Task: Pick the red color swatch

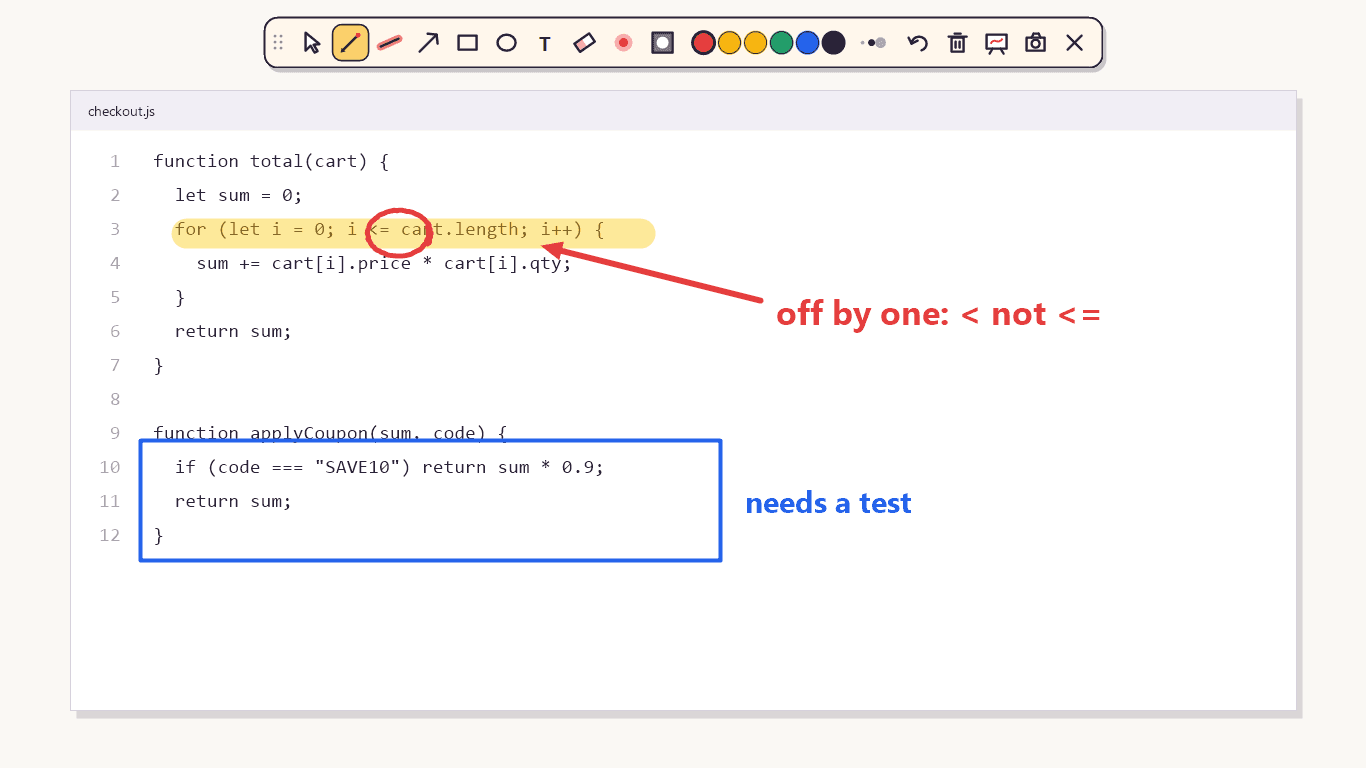Action: click(704, 43)
